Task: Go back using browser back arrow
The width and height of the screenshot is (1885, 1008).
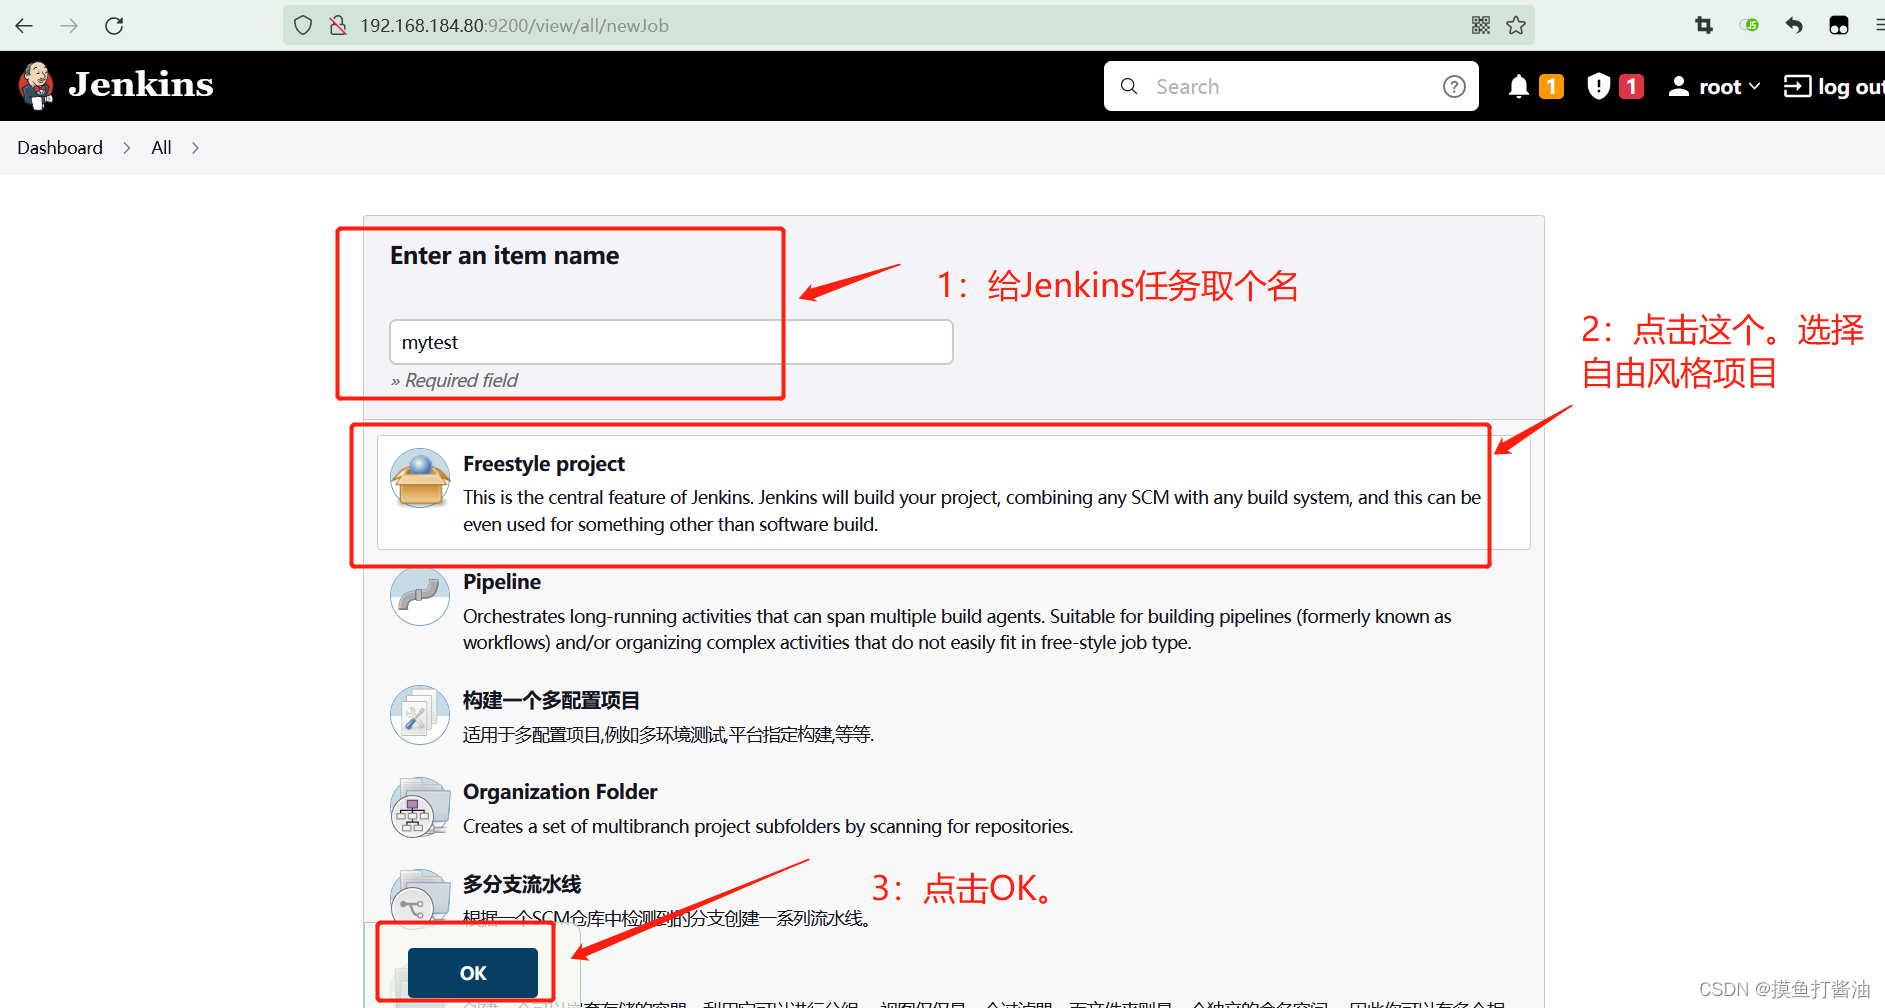Action: [x=24, y=25]
